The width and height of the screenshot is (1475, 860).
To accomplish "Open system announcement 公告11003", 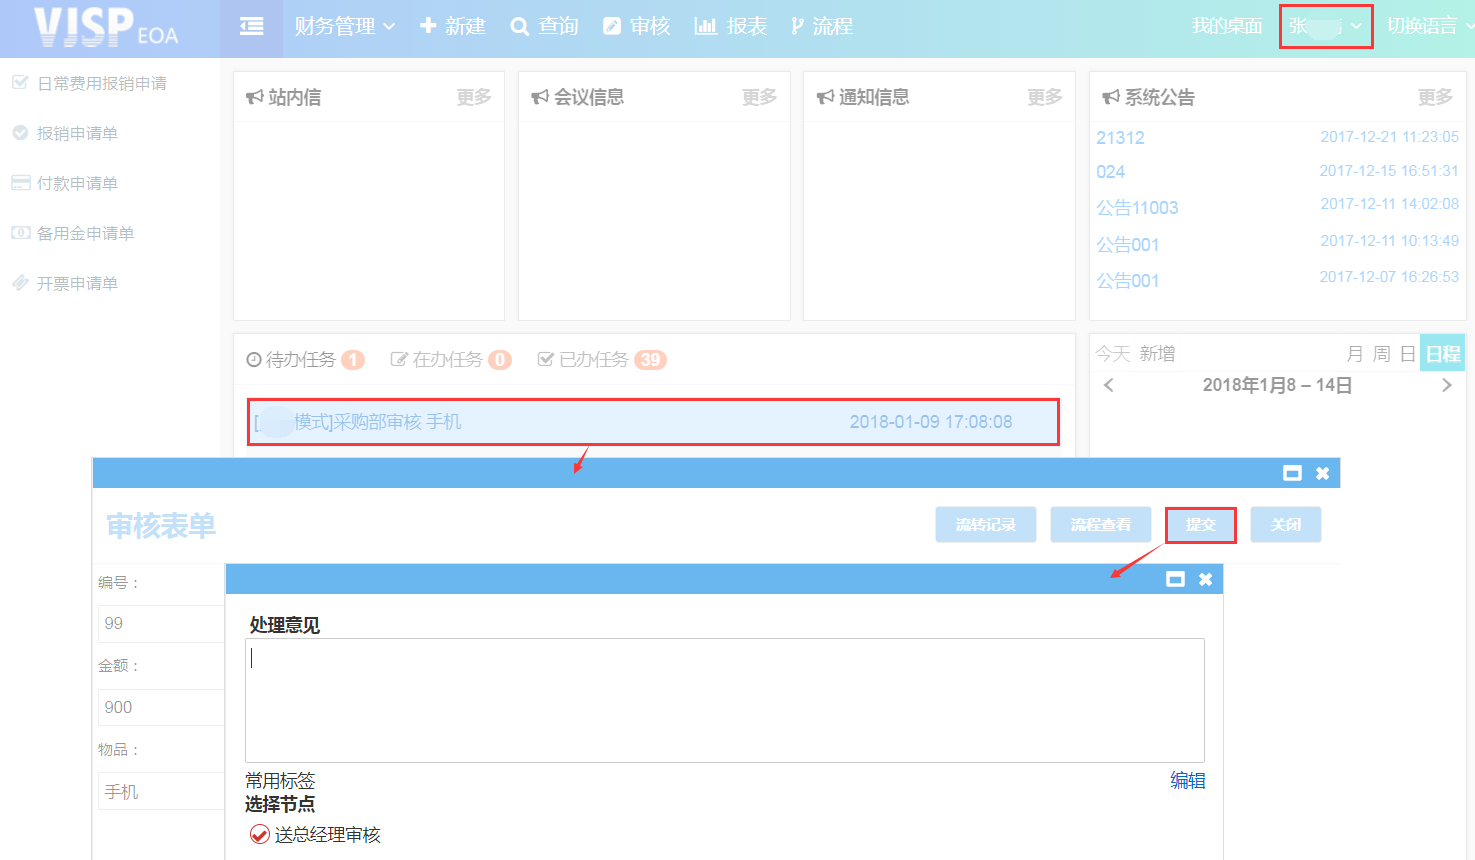I will 1137,208.
